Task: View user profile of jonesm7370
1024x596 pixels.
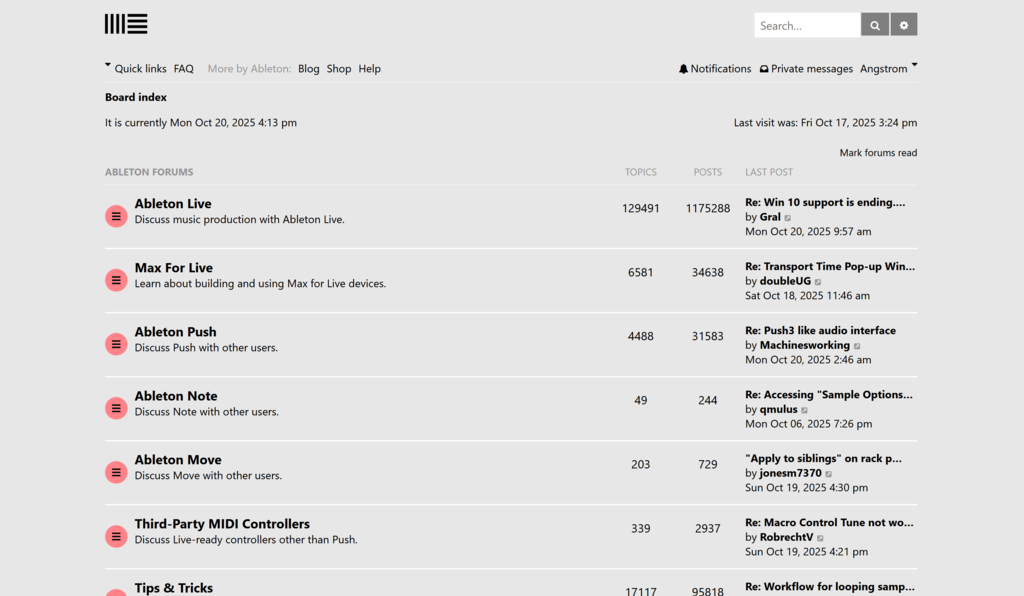Action: [x=790, y=473]
